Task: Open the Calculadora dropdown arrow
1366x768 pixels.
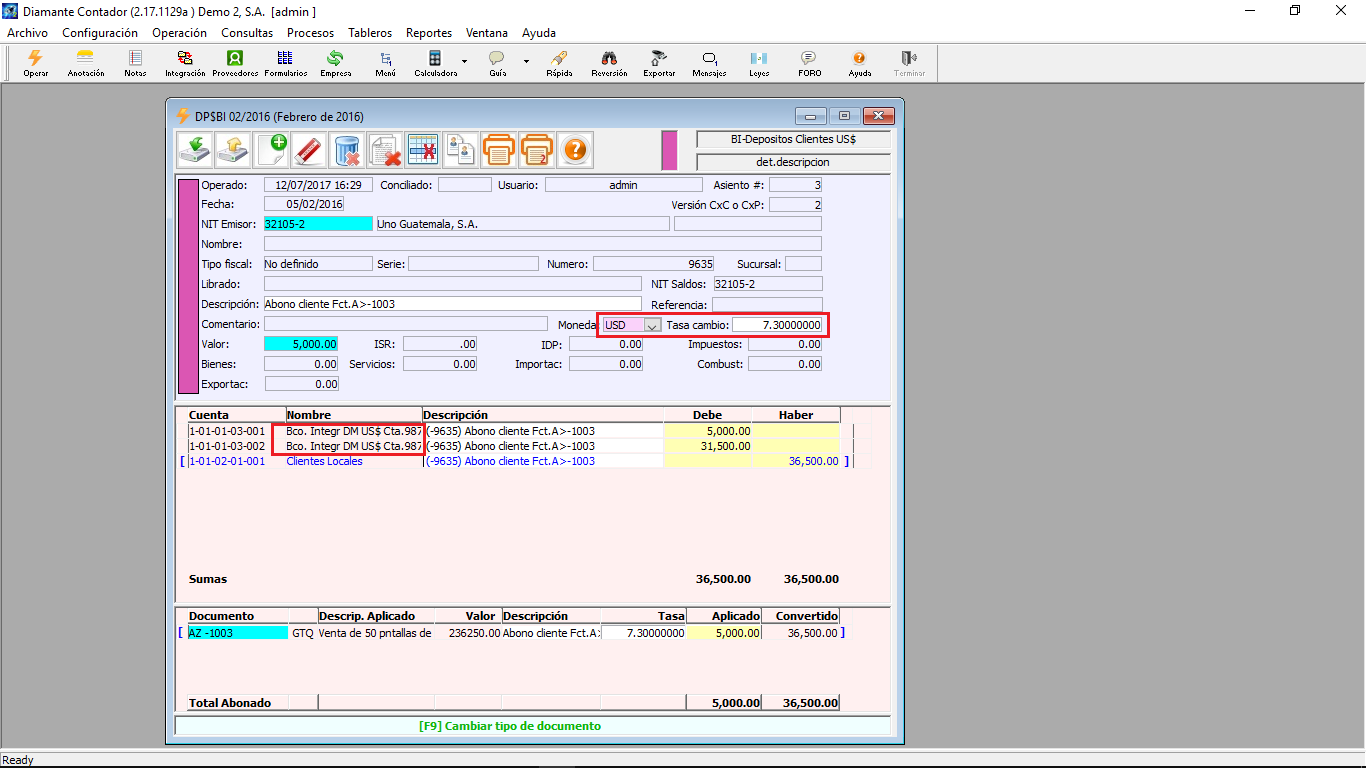Action: tap(464, 61)
